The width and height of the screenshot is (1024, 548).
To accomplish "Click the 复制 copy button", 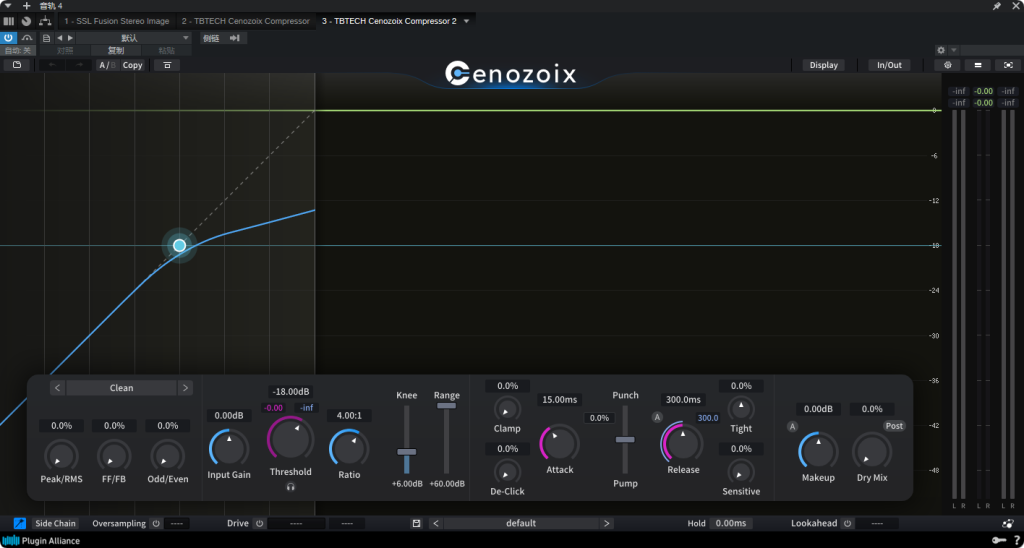I will [x=116, y=50].
